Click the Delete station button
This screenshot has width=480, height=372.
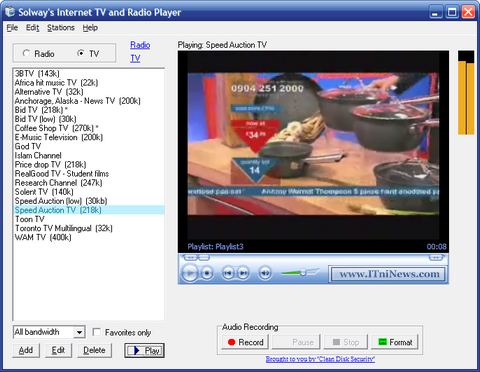click(95, 350)
